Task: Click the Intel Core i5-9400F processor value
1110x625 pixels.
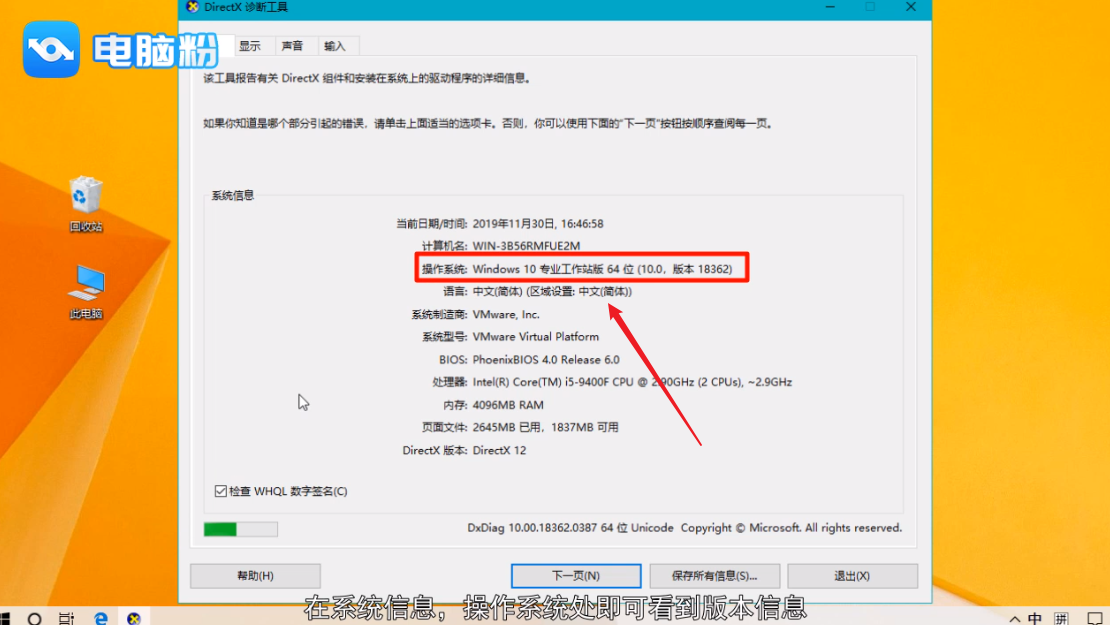Action: pos(632,382)
